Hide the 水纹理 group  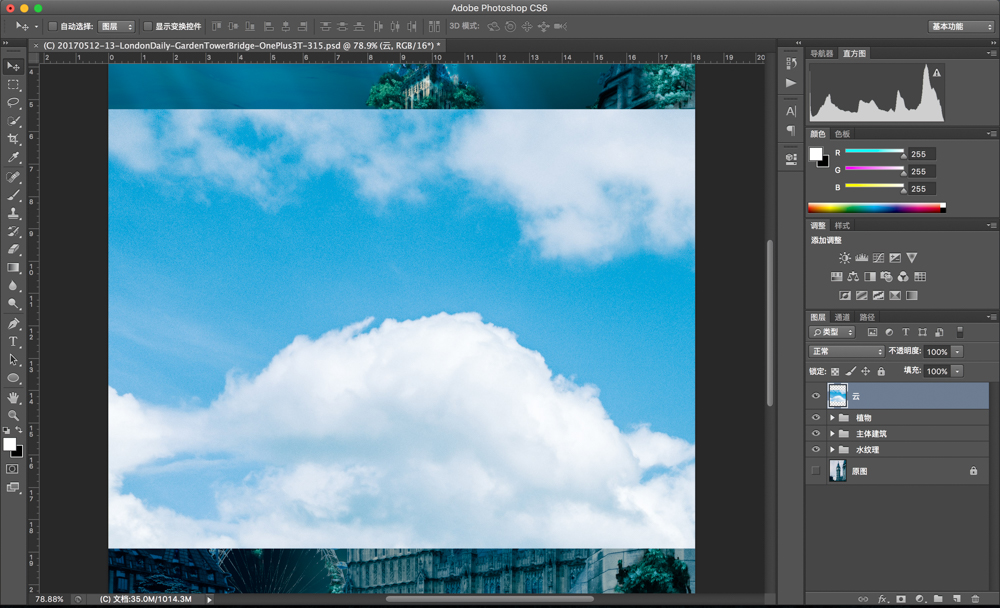click(816, 449)
